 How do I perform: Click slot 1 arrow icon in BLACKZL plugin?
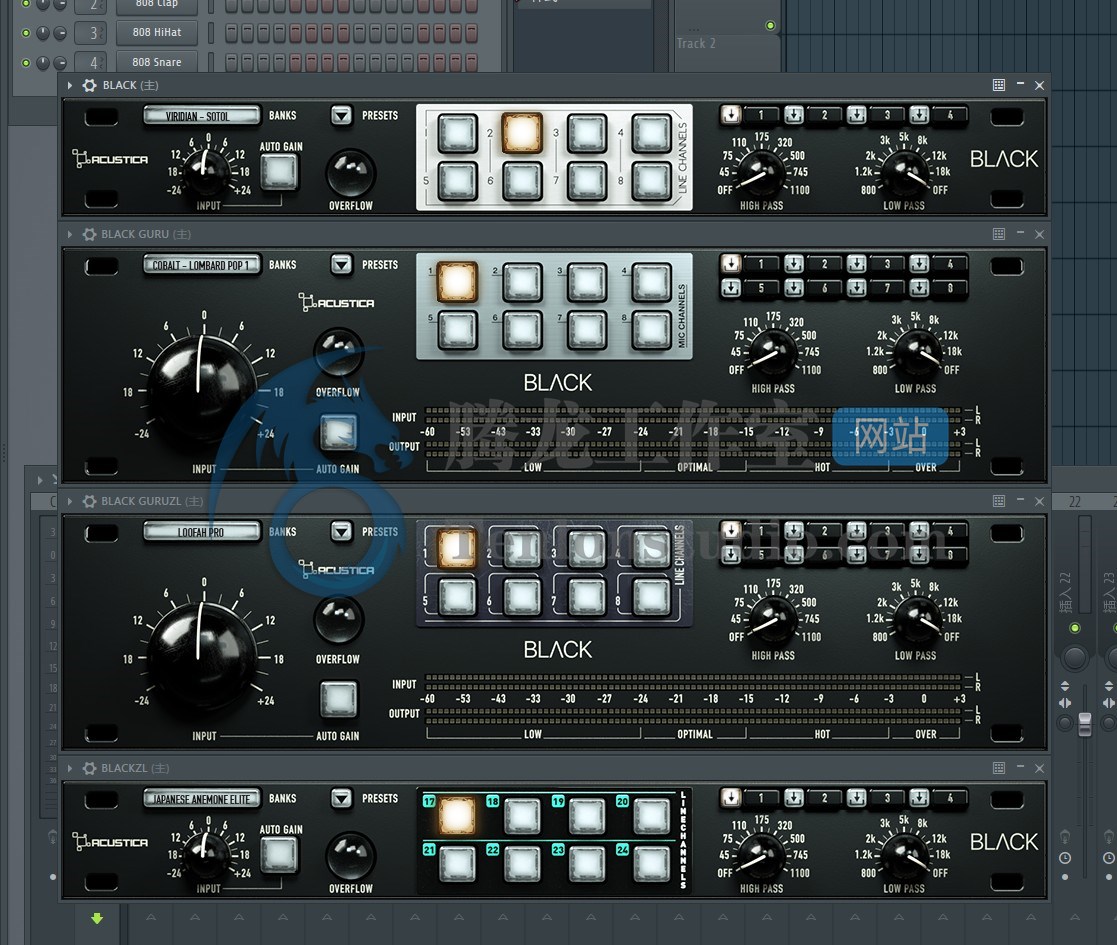click(731, 798)
